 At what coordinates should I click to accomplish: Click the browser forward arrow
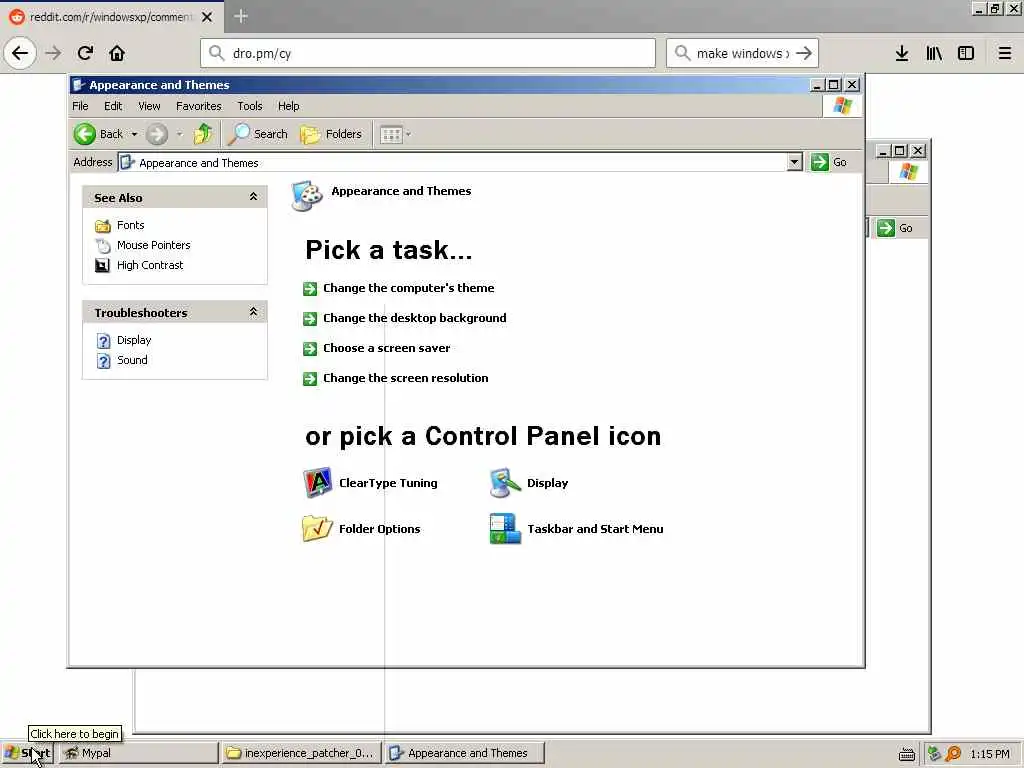[x=53, y=53]
